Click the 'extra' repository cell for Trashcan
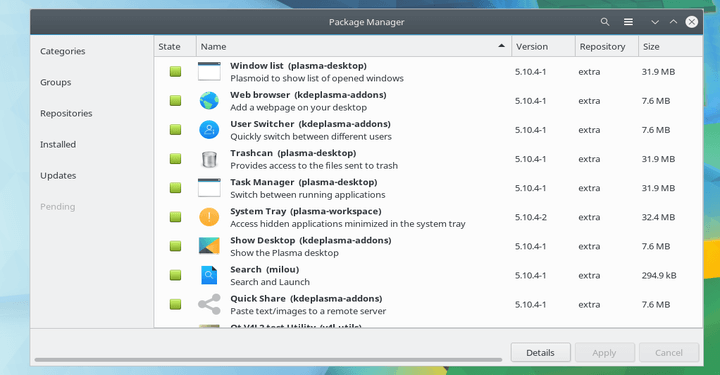 pyautogui.click(x=589, y=159)
